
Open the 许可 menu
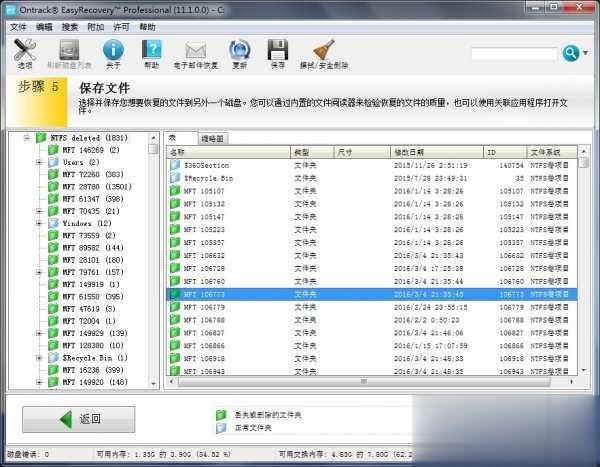121,27
